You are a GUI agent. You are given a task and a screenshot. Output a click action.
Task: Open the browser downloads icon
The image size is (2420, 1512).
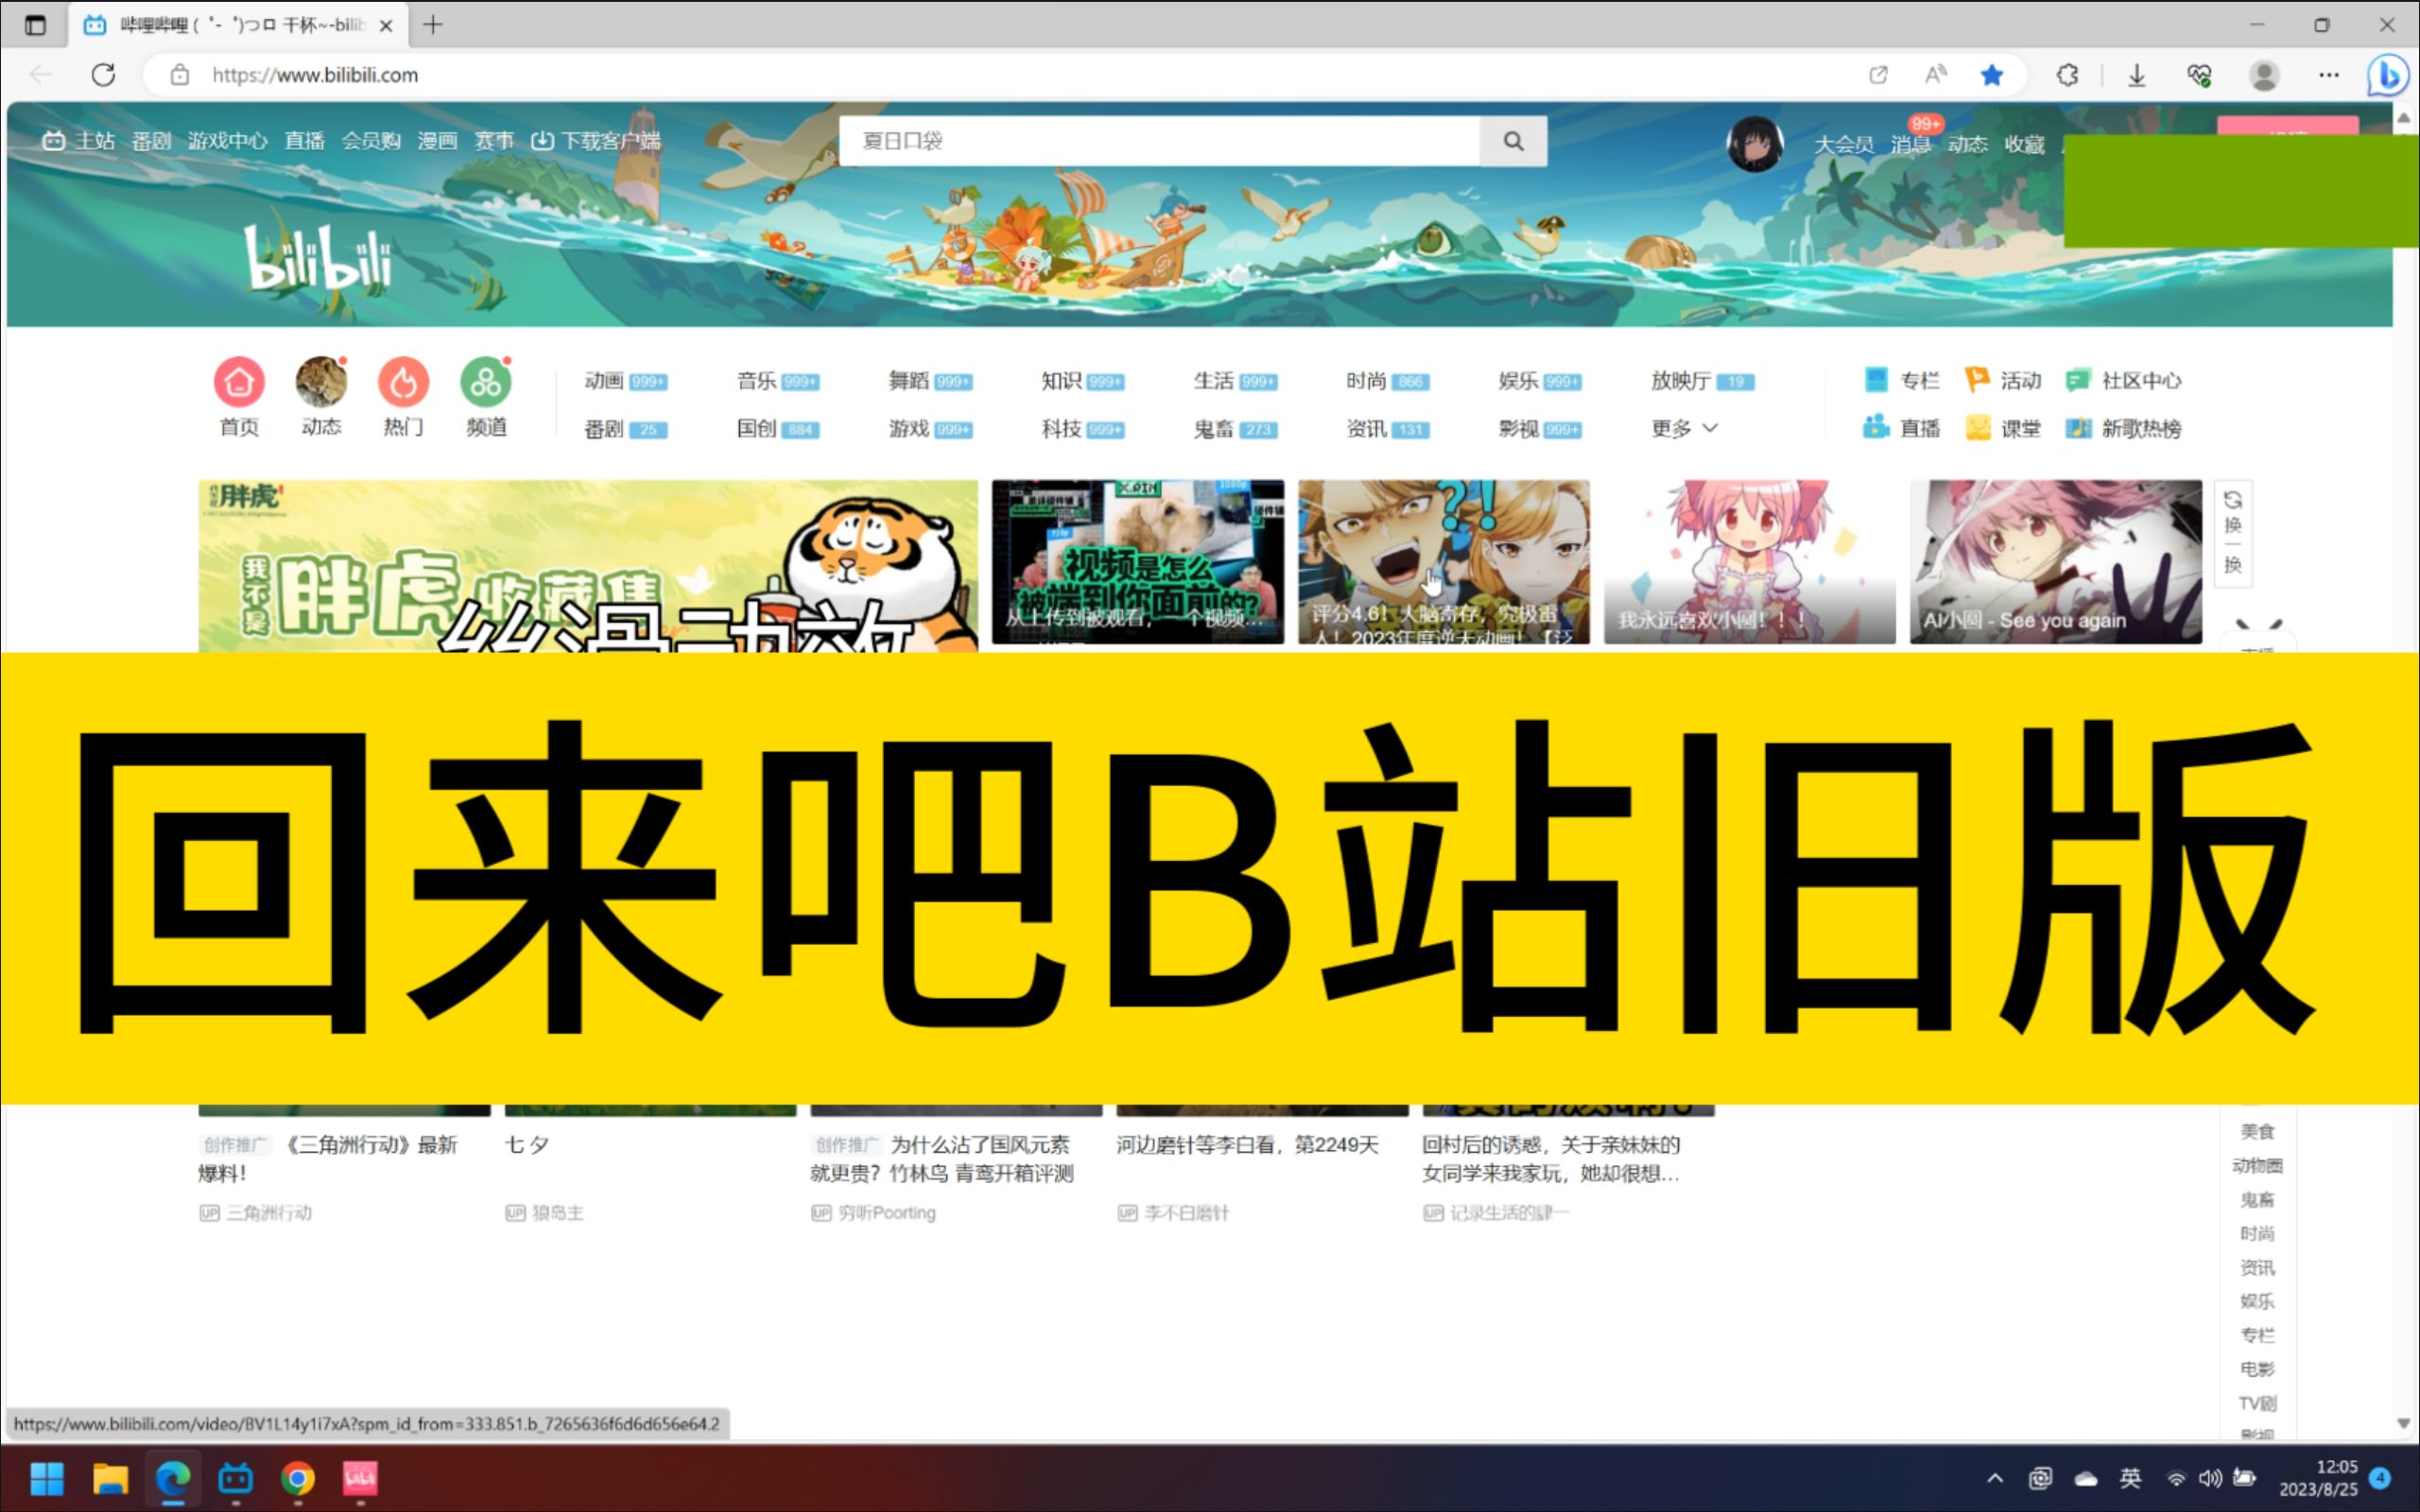2137,75
